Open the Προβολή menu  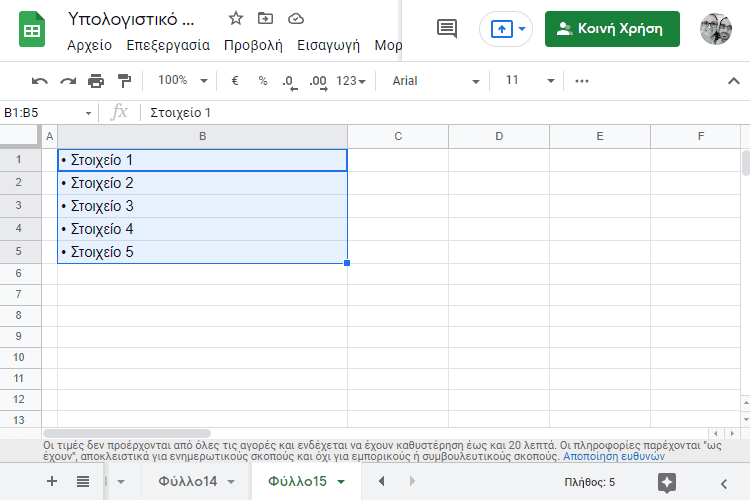(253, 45)
